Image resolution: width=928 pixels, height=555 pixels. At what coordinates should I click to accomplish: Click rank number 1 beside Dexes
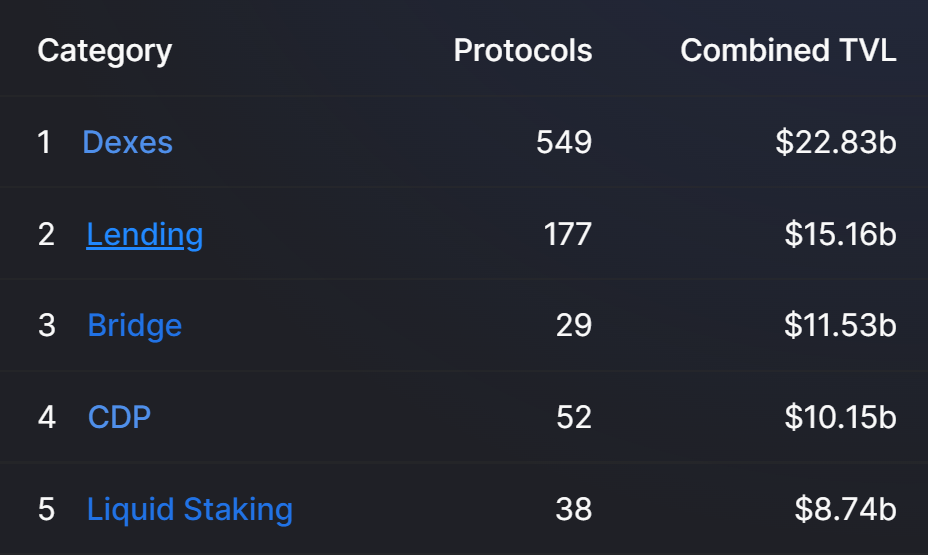point(44,142)
